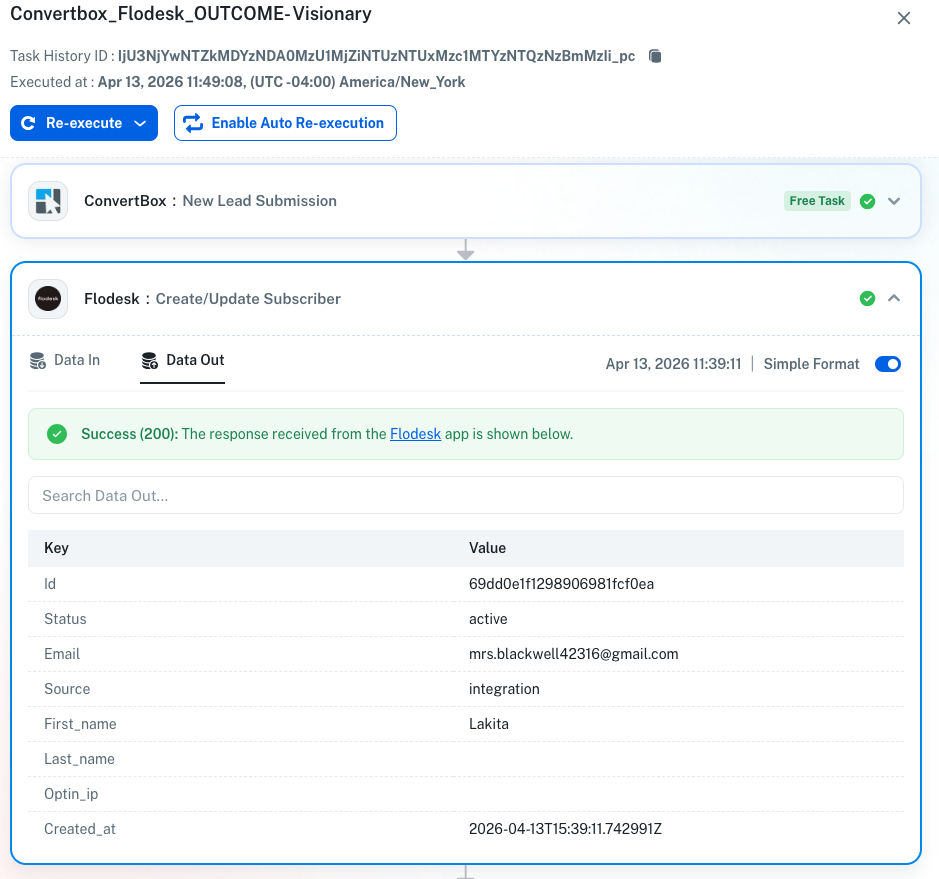Image resolution: width=939 pixels, height=879 pixels.
Task: Select the subscriber email value
Action: 573,654
